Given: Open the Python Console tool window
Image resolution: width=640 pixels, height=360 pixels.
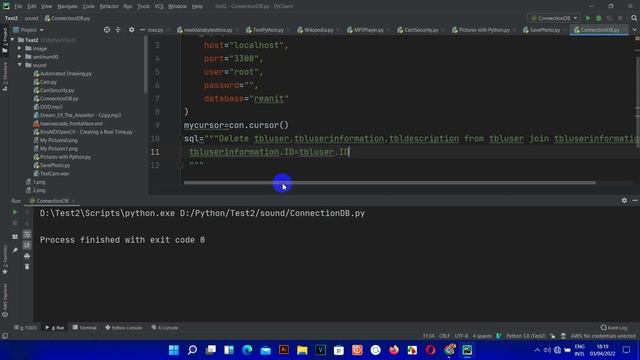Looking at the screenshot, I should tap(124, 327).
